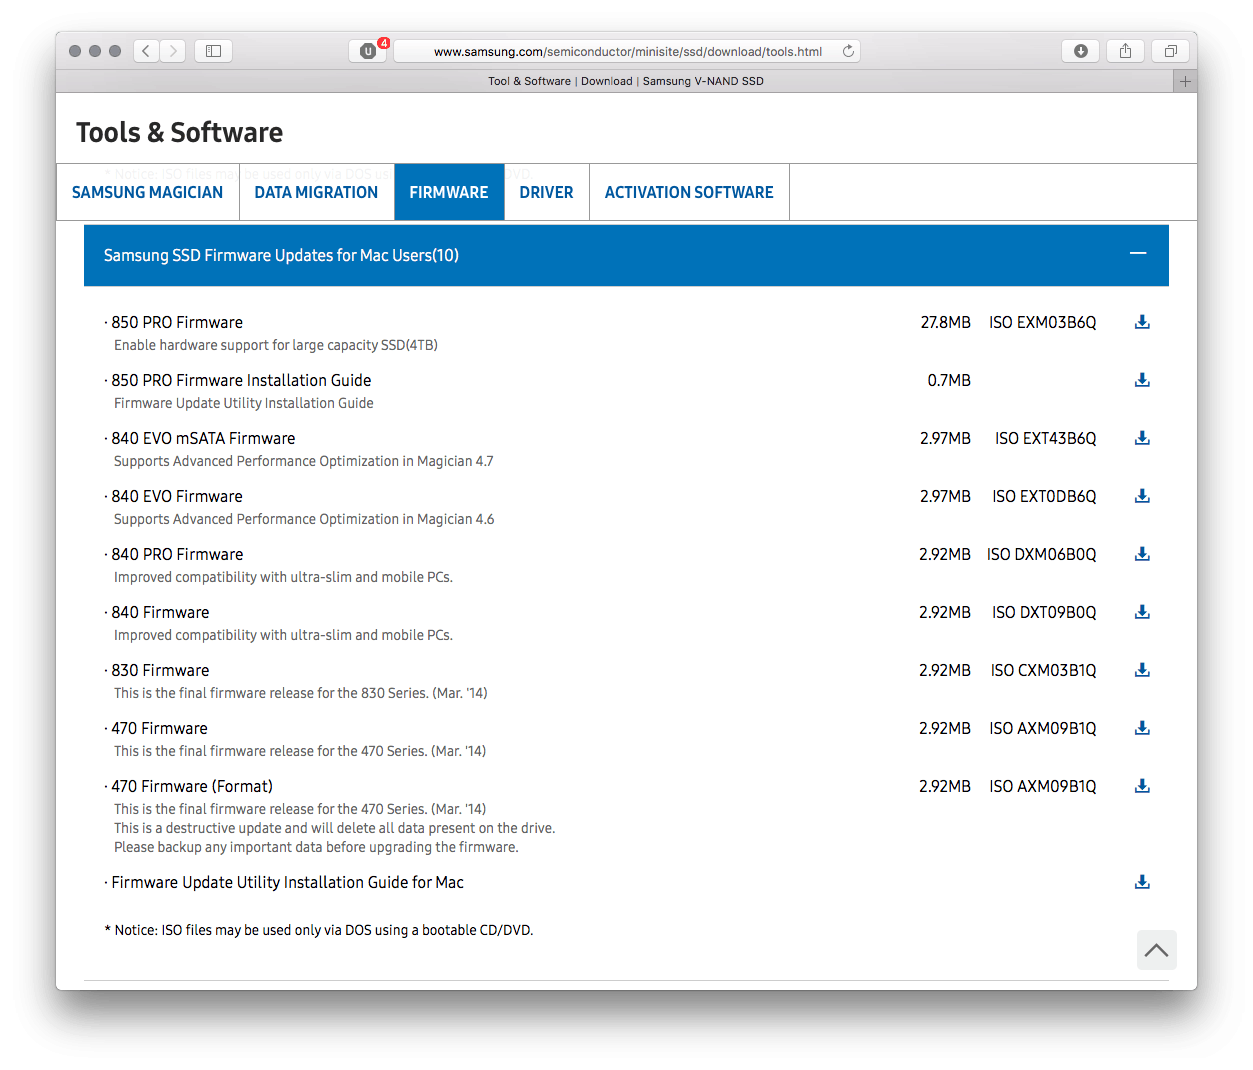Viewport: 1253px width, 1070px height.
Task: Show all tabs overview
Action: (x=1171, y=51)
